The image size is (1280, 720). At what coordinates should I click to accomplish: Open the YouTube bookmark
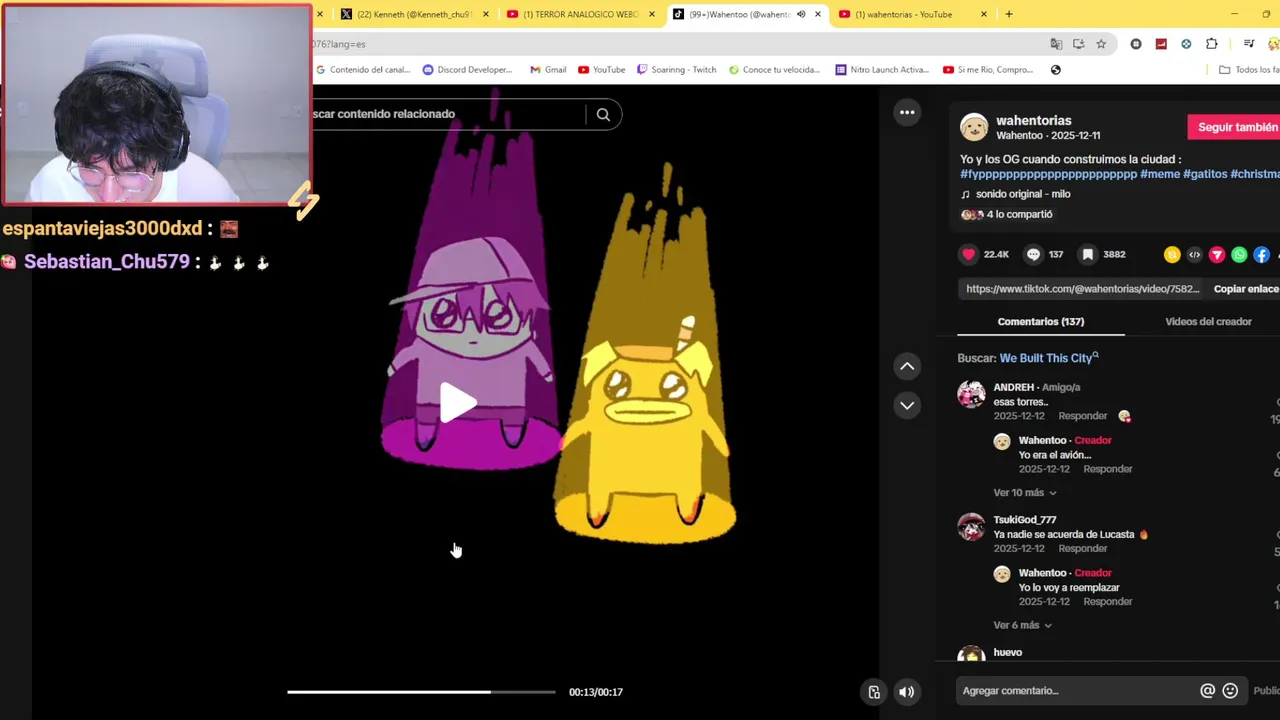(x=601, y=70)
